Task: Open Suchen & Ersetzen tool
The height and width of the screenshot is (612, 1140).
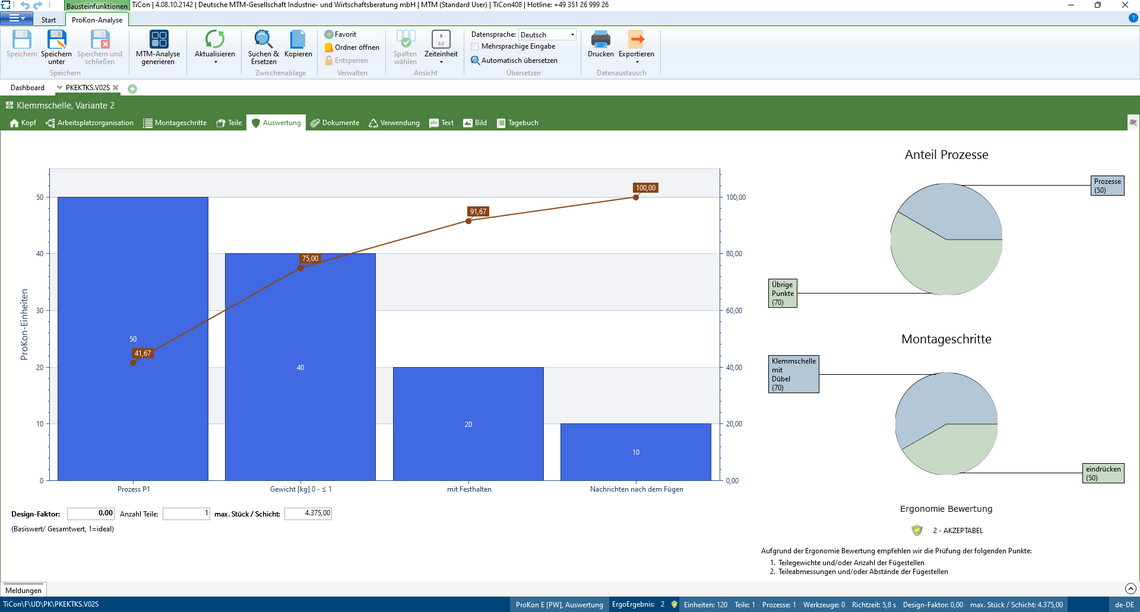Action: (x=263, y=40)
